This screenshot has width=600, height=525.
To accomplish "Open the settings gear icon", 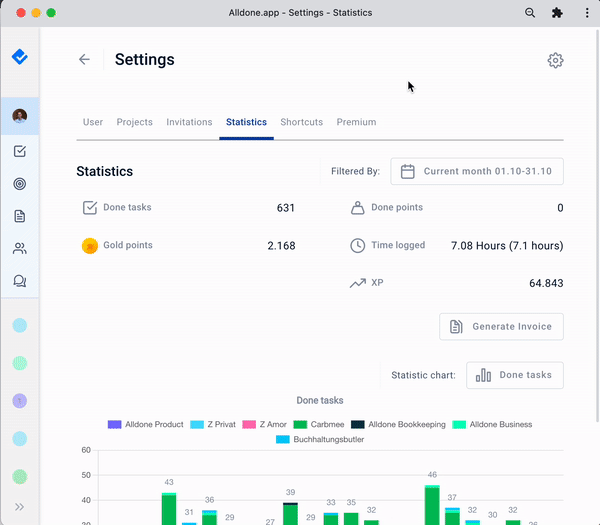I will click(555, 60).
